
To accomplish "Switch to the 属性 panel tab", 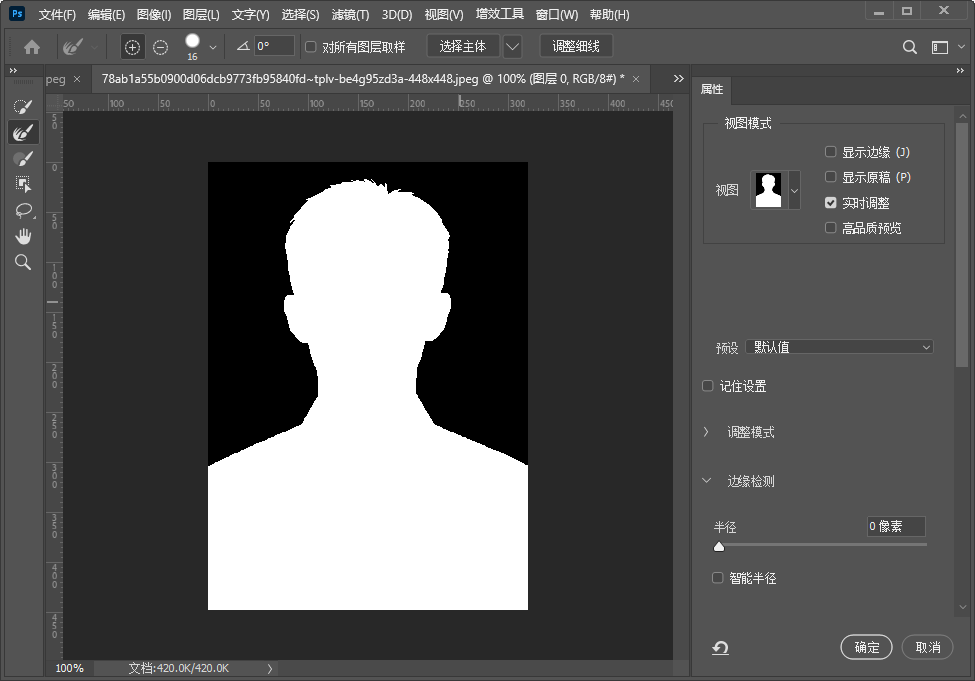I will [x=712, y=90].
